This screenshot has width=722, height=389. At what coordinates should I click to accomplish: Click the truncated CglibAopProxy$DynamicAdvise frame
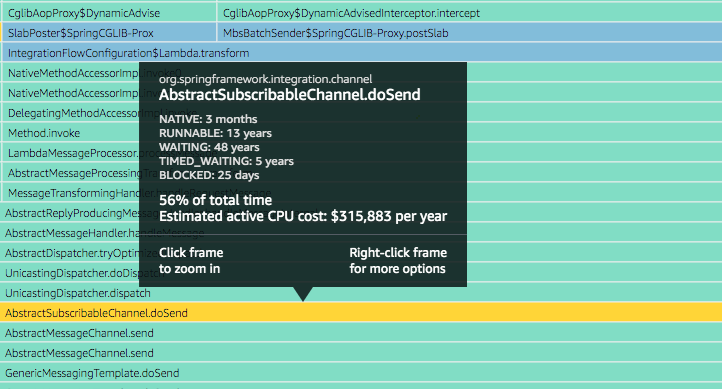109,13
